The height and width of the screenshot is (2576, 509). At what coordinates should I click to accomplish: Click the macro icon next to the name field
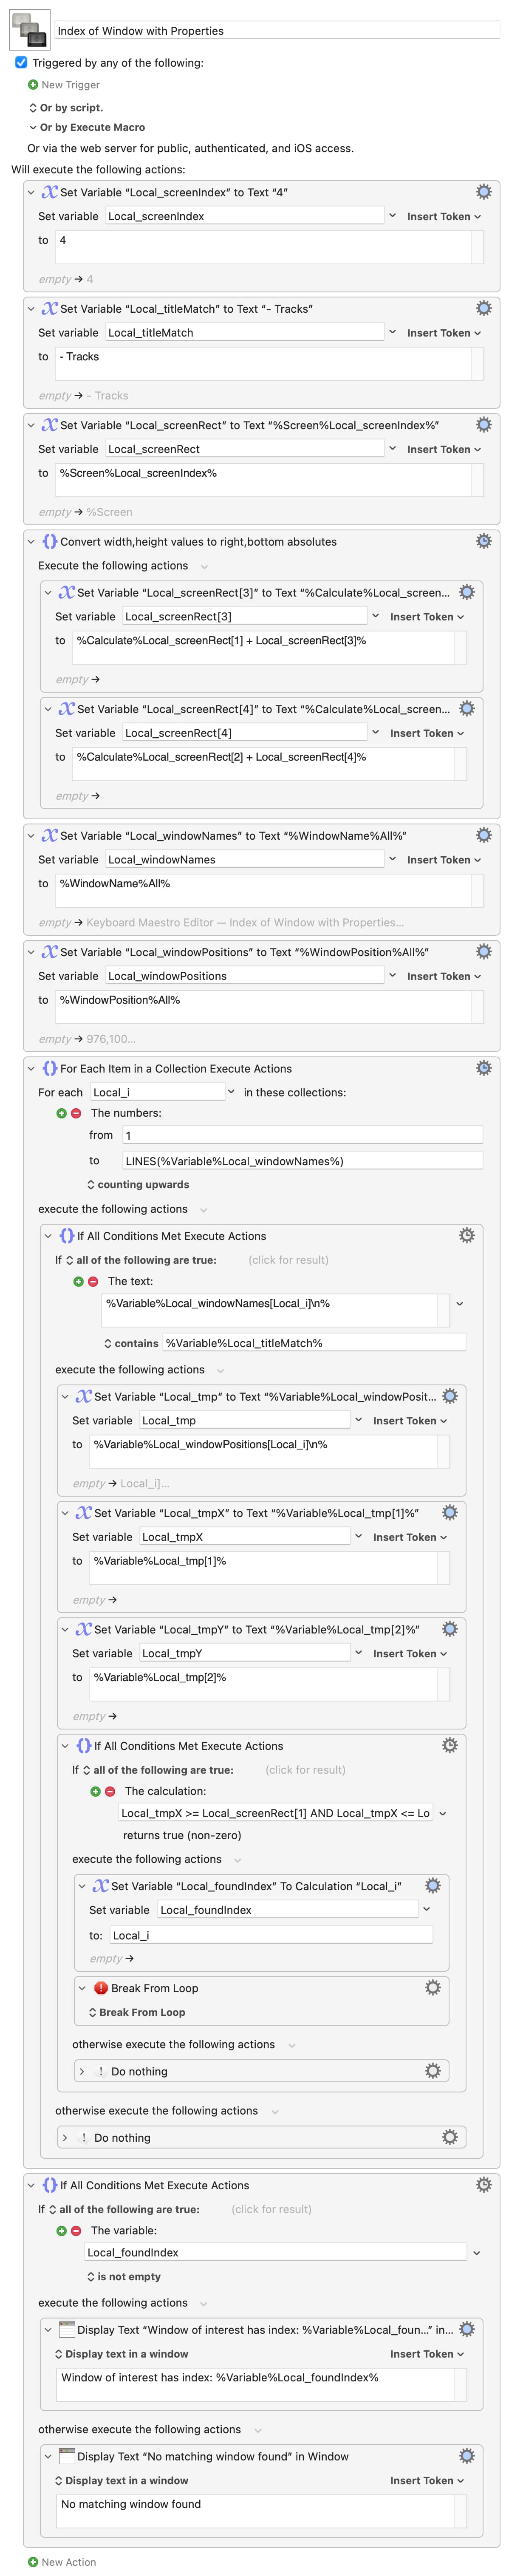coord(29,30)
